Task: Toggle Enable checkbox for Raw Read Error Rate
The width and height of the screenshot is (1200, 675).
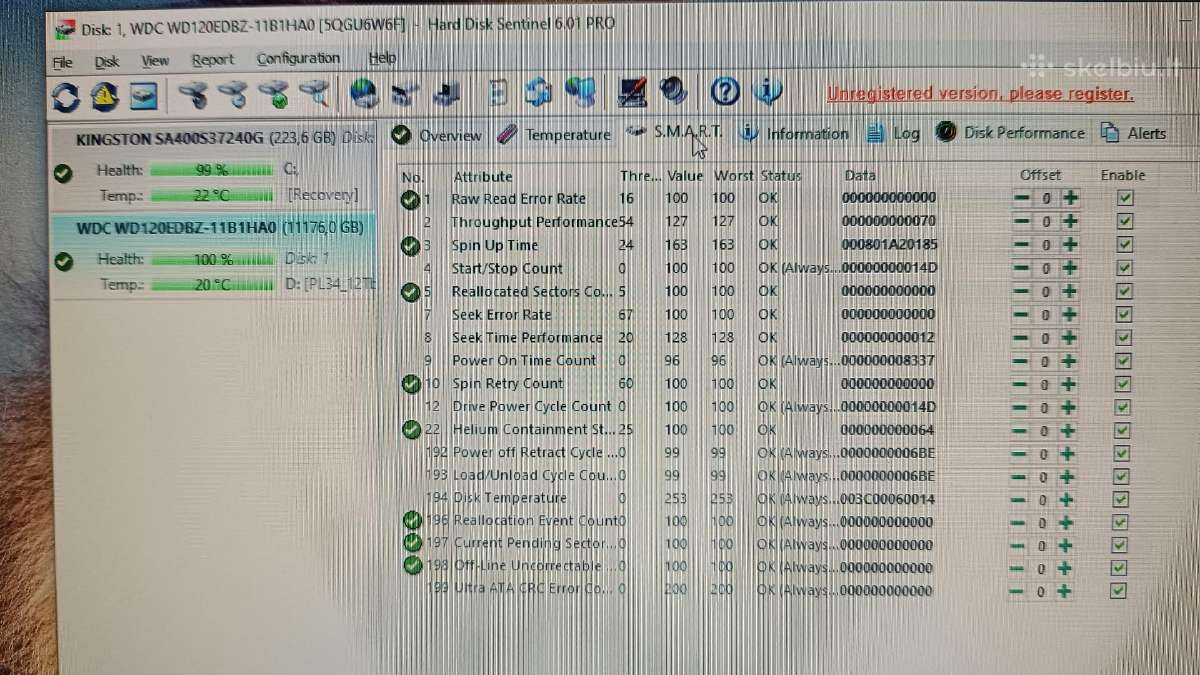Action: click(1125, 198)
